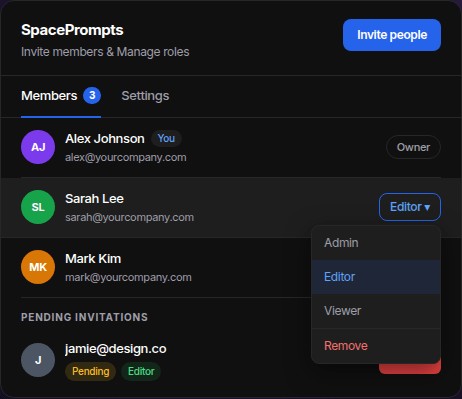Click alex@yourcompany.com email
Screen dimensions: 462x399
click(126, 157)
